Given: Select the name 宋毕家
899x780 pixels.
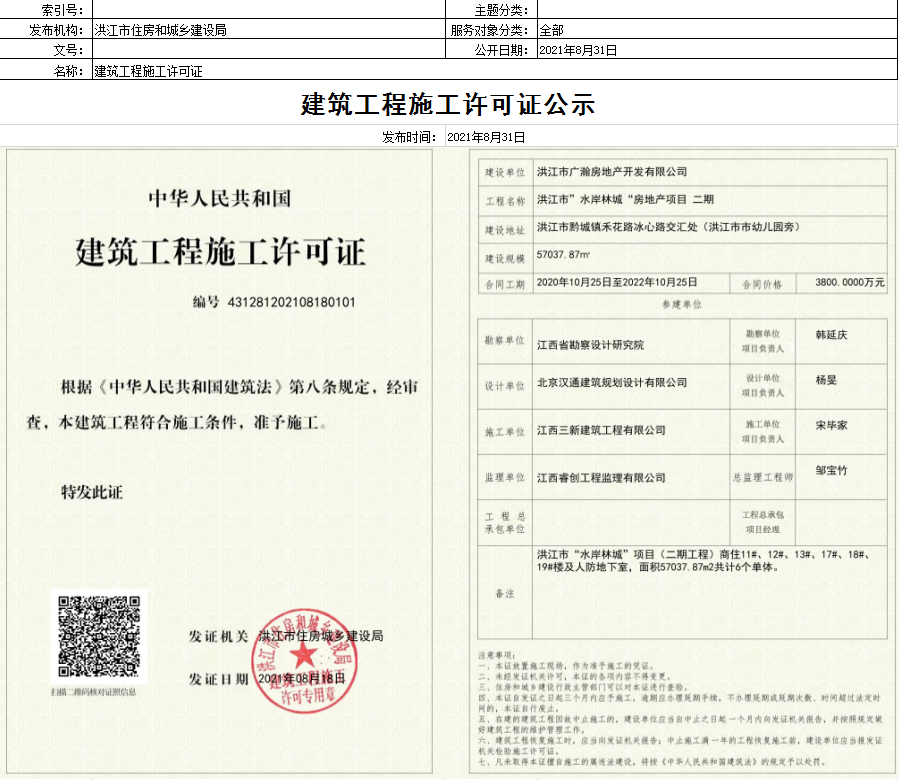Looking at the screenshot, I should 831,425.
